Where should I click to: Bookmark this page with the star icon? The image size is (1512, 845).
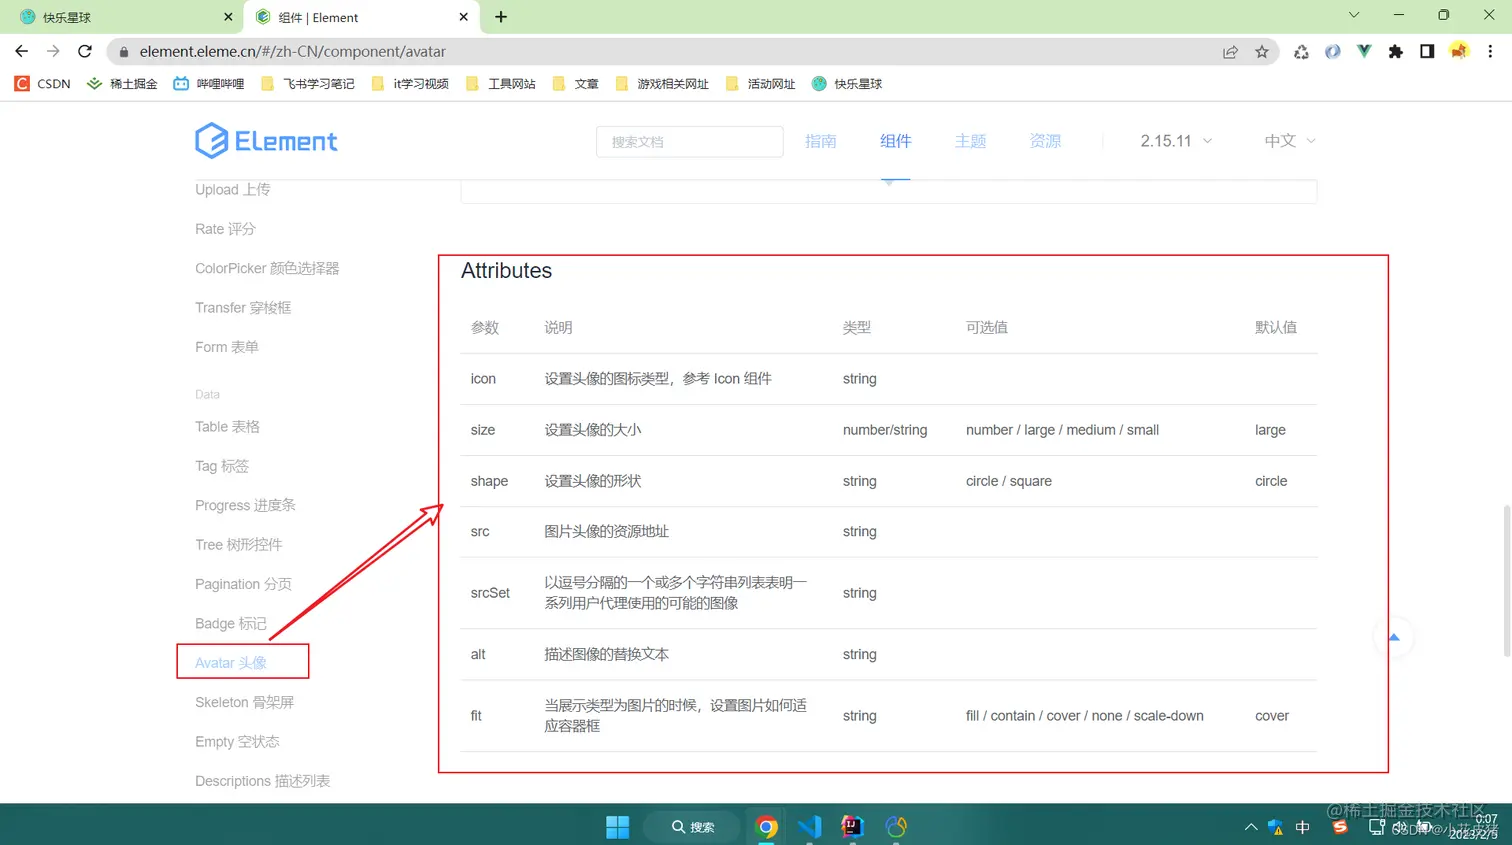[x=1262, y=52]
